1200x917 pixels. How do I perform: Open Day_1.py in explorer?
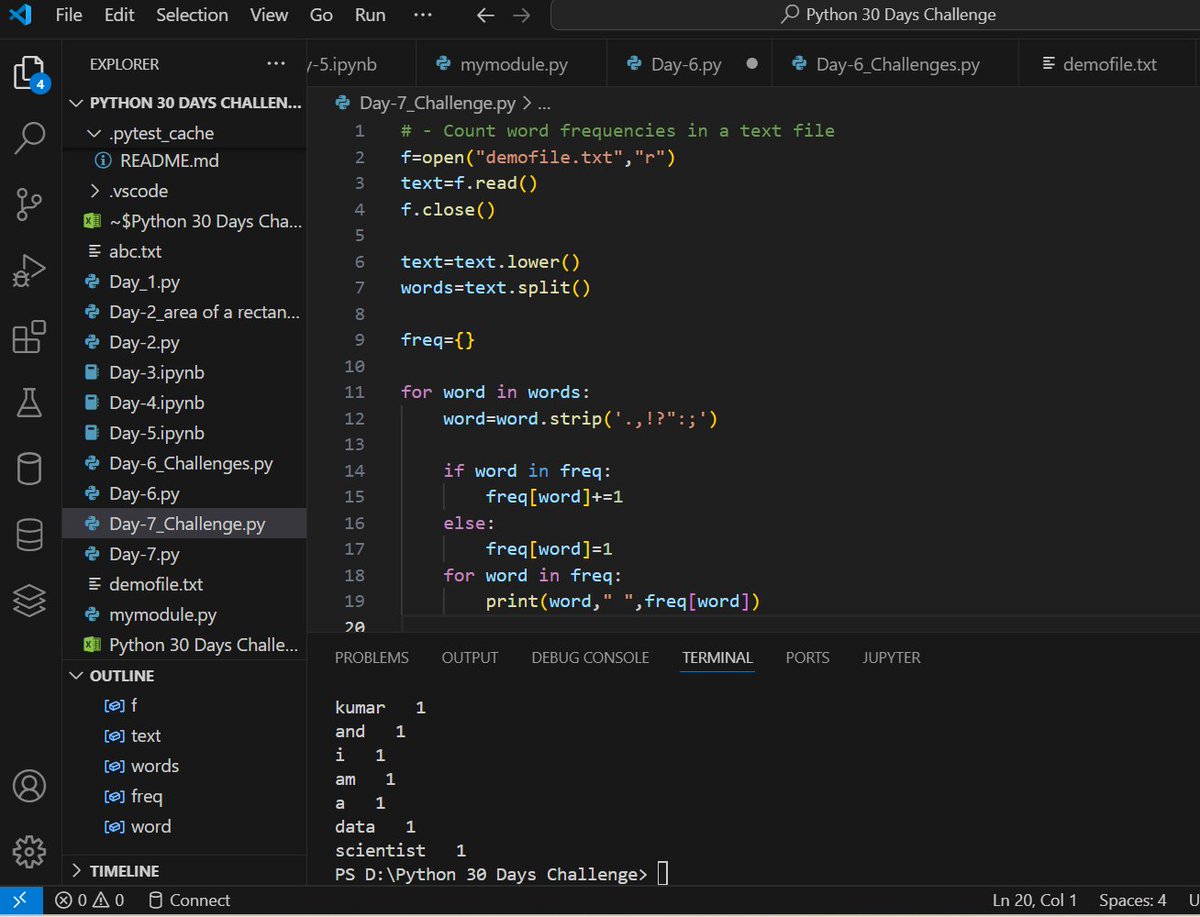185,282
